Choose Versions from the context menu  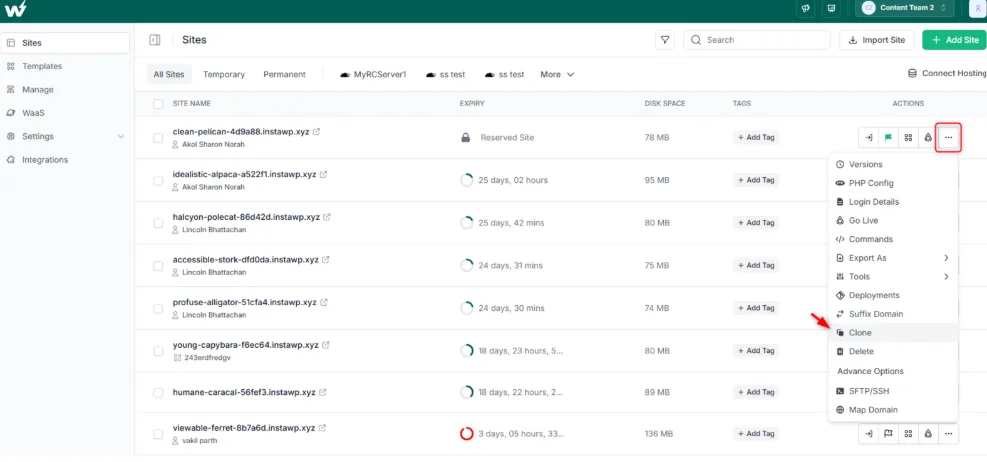click(x=893, y=164)
